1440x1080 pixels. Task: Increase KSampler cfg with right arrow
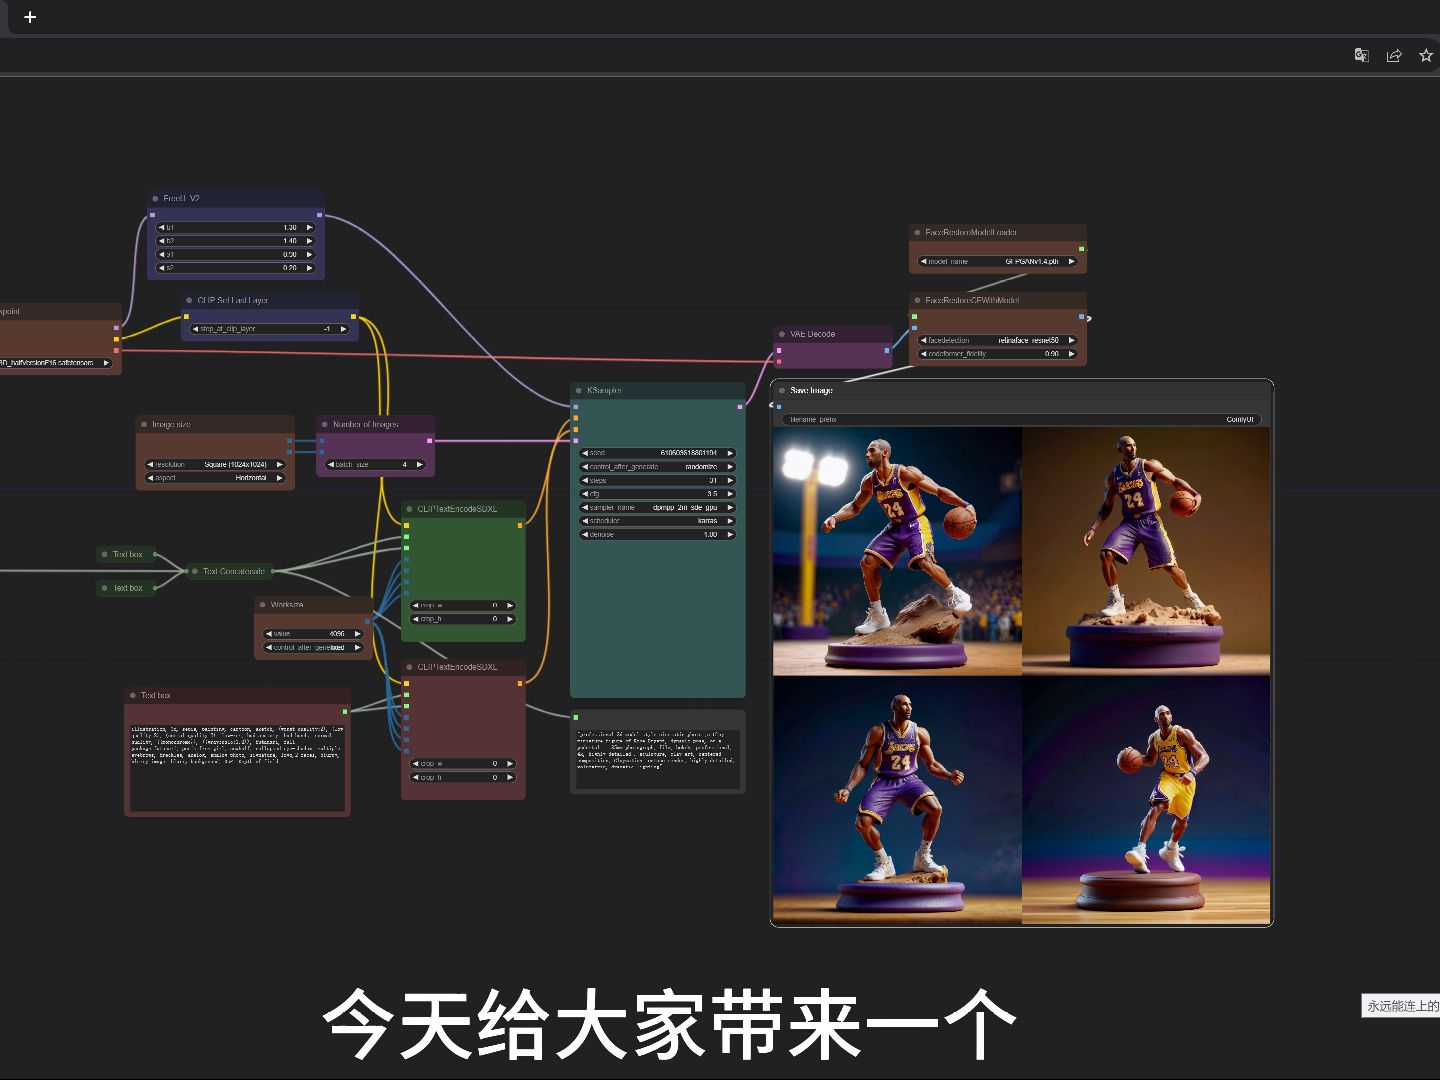[730, 493]
